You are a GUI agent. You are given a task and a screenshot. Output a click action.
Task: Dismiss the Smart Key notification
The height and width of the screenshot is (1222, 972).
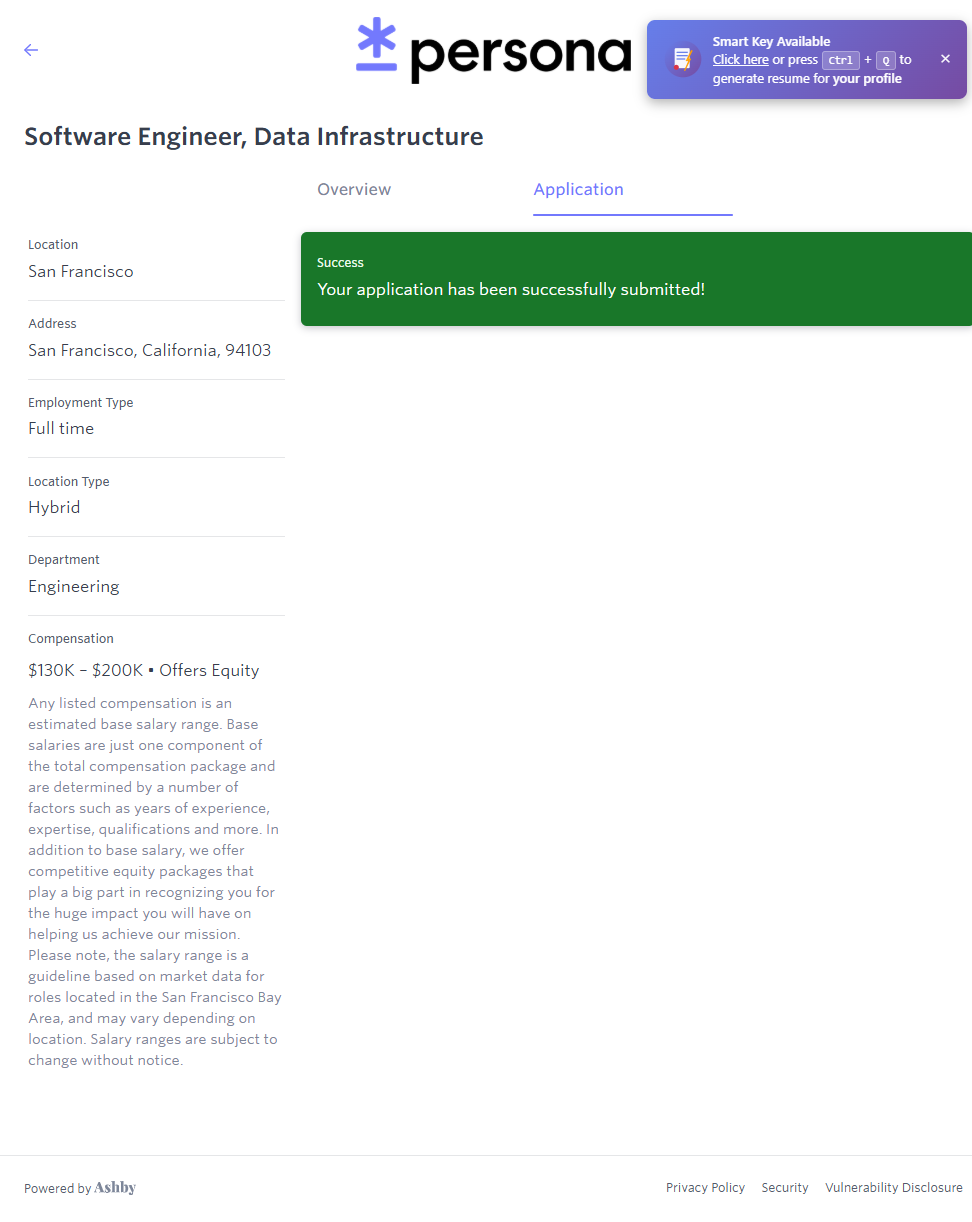(945, 59)
